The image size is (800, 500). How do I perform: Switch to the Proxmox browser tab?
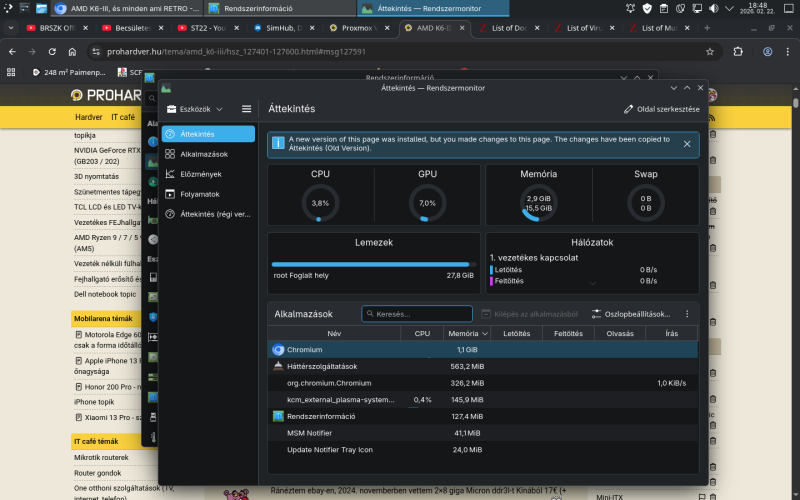click(357, 28)
